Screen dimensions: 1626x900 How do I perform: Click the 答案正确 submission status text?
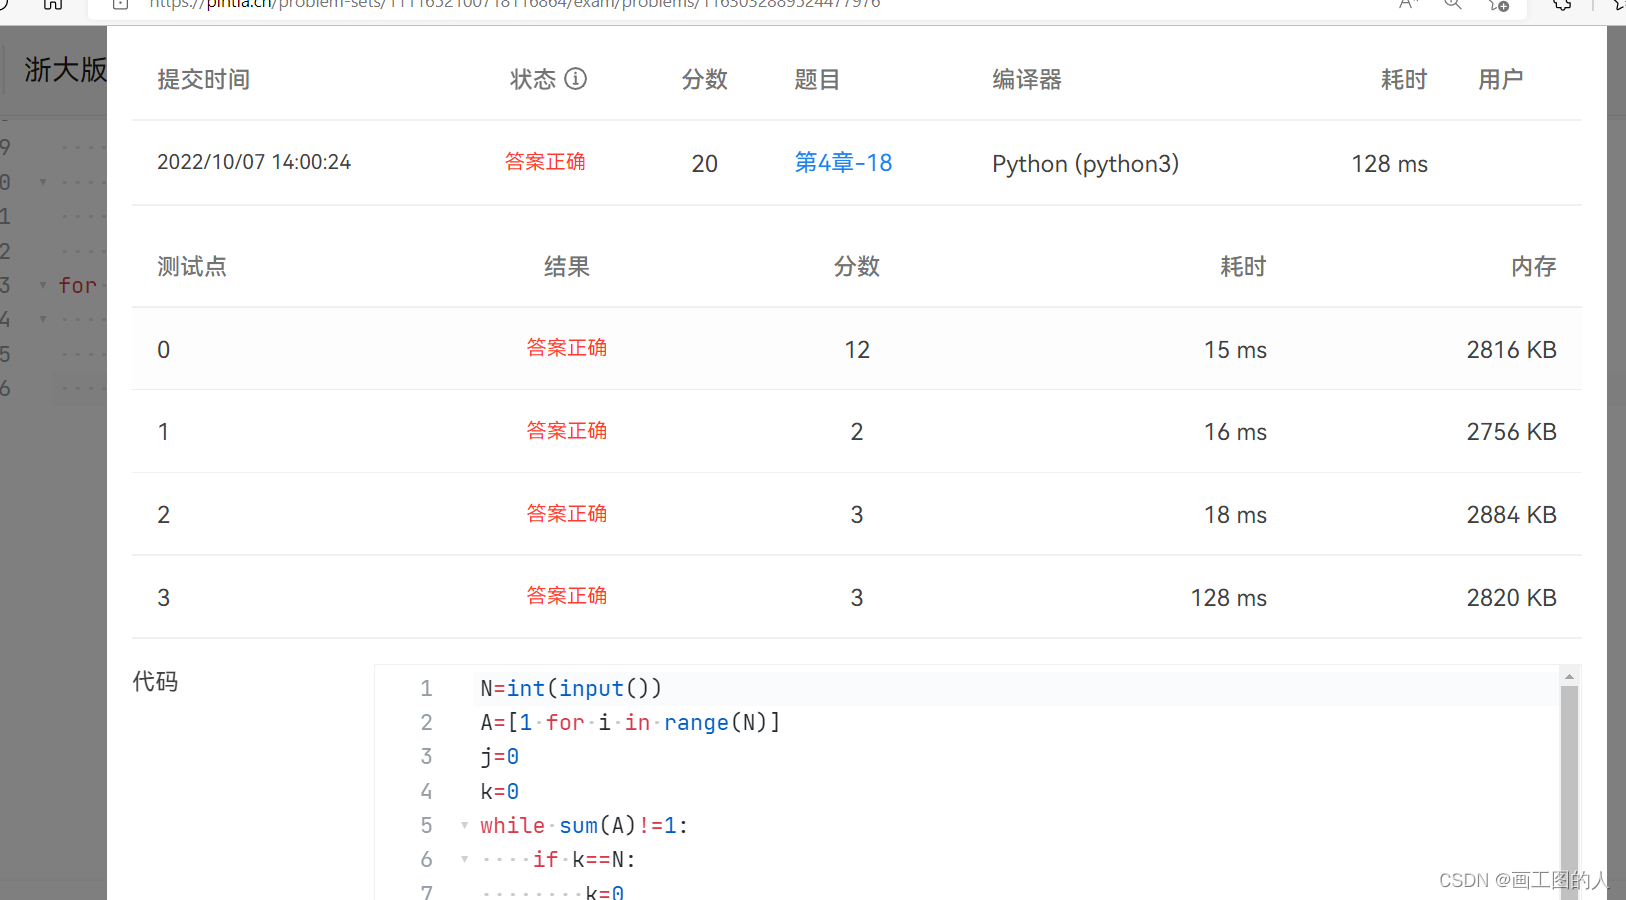(x=545, y=162)
